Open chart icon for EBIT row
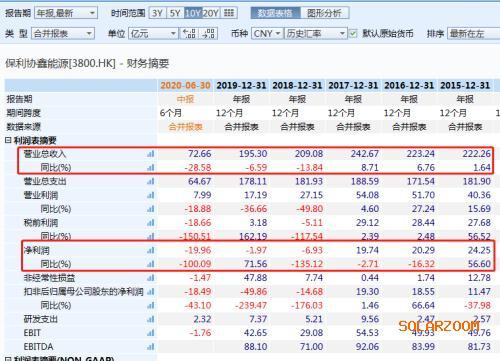The height and width of the screenshot is (361, 500). (x=151, y=333)
